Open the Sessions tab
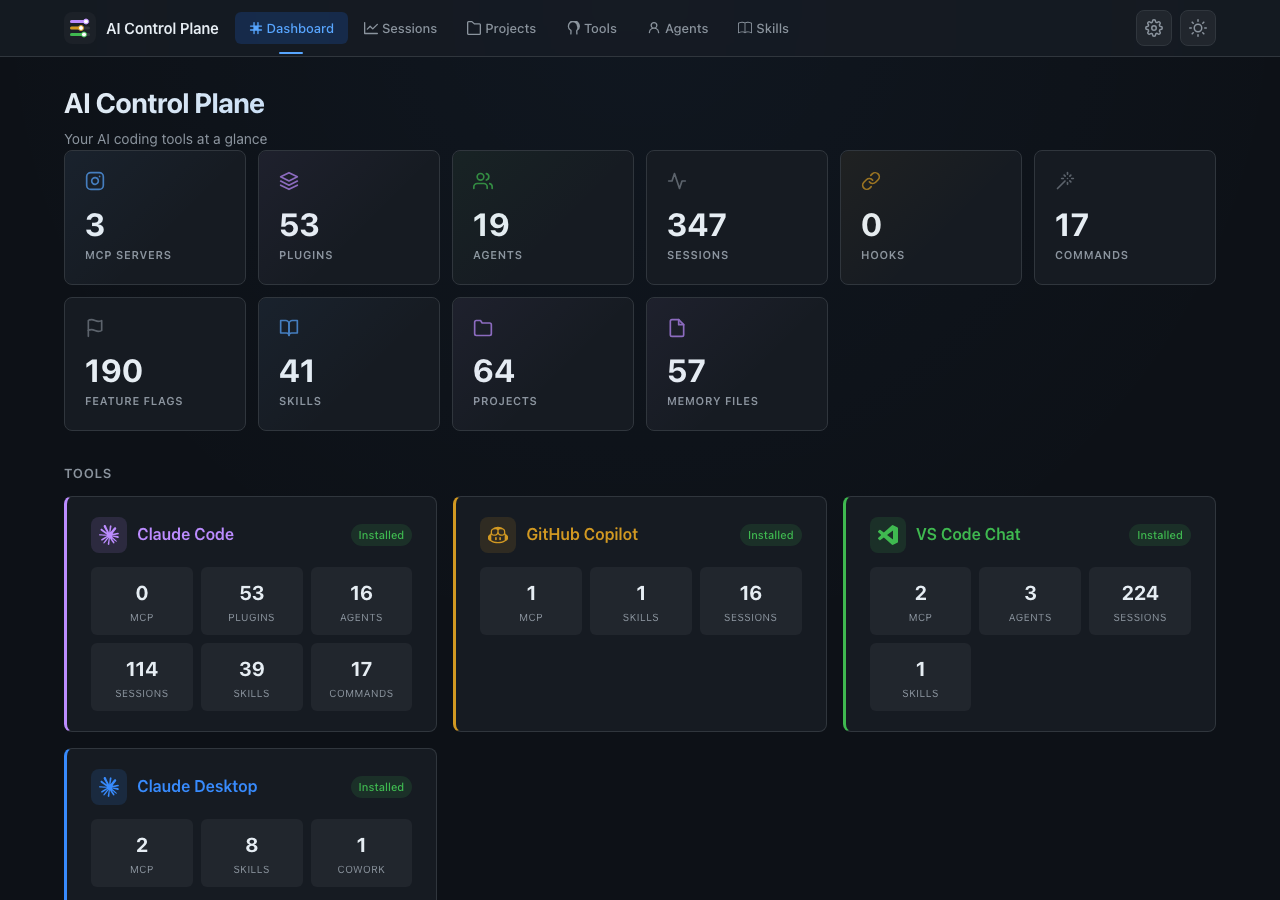 pyautogui.click(x=400, y=28)
